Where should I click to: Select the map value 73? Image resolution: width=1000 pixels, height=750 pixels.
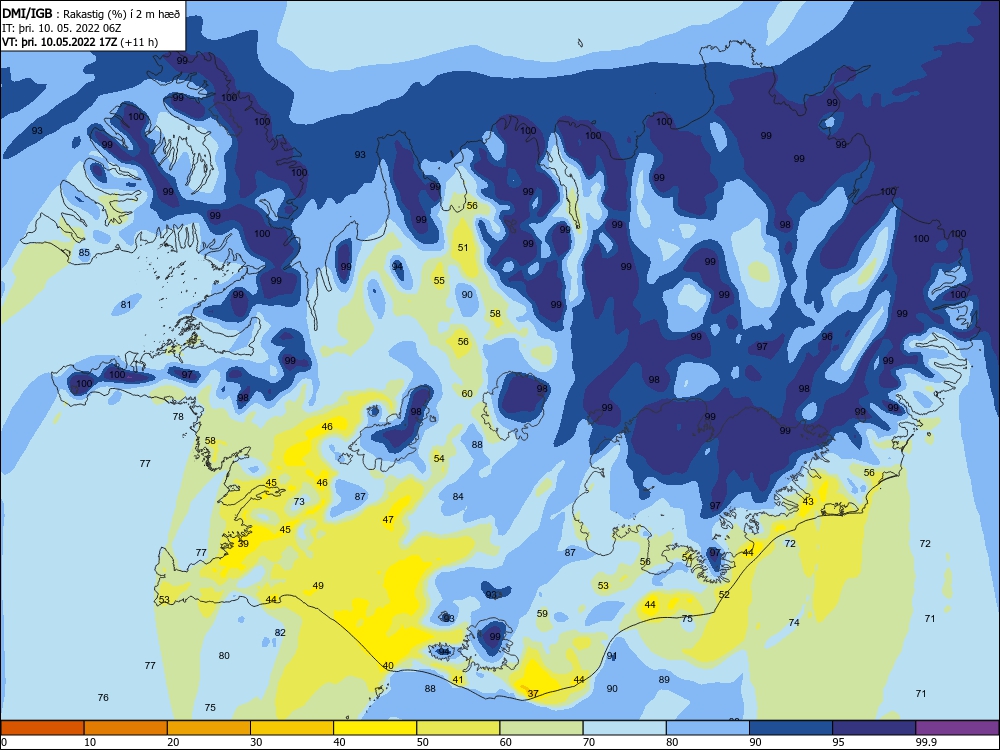[299, 501]
